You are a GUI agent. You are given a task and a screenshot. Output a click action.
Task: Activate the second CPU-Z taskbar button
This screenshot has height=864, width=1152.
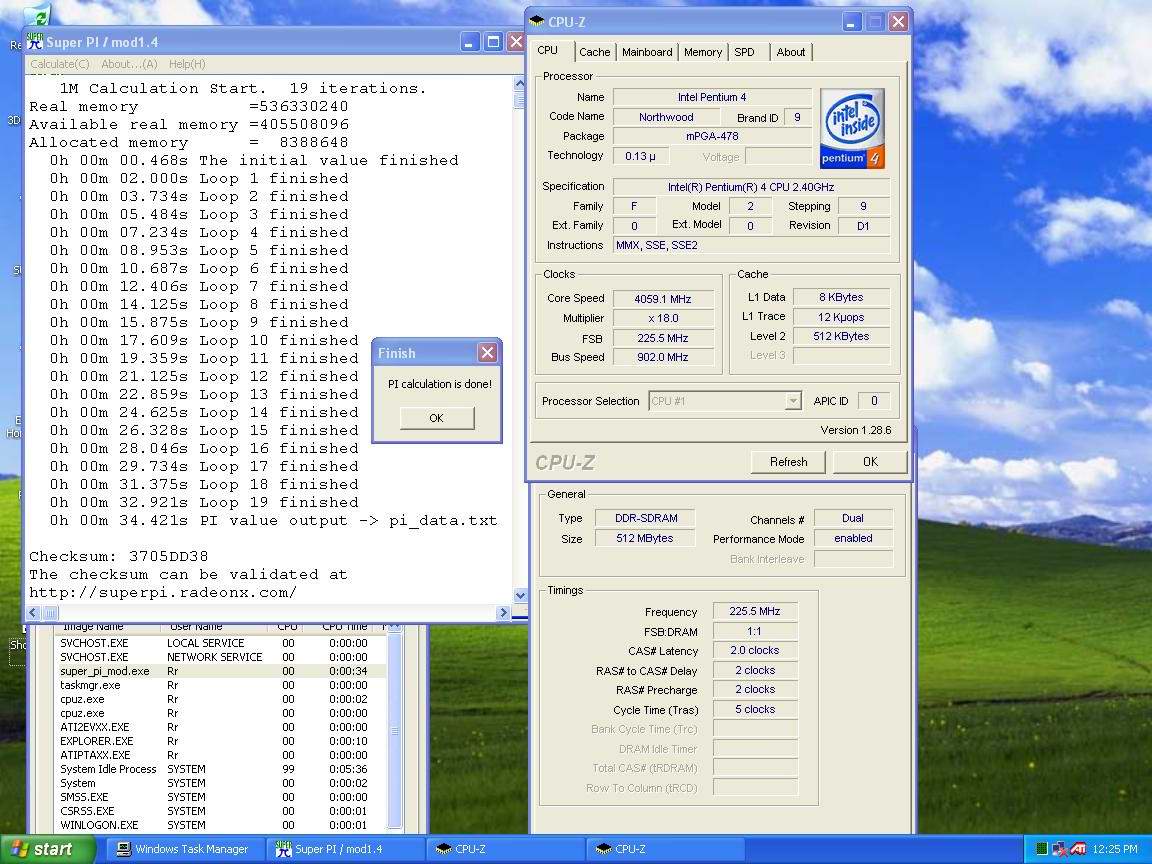click(x=665, y=849)
